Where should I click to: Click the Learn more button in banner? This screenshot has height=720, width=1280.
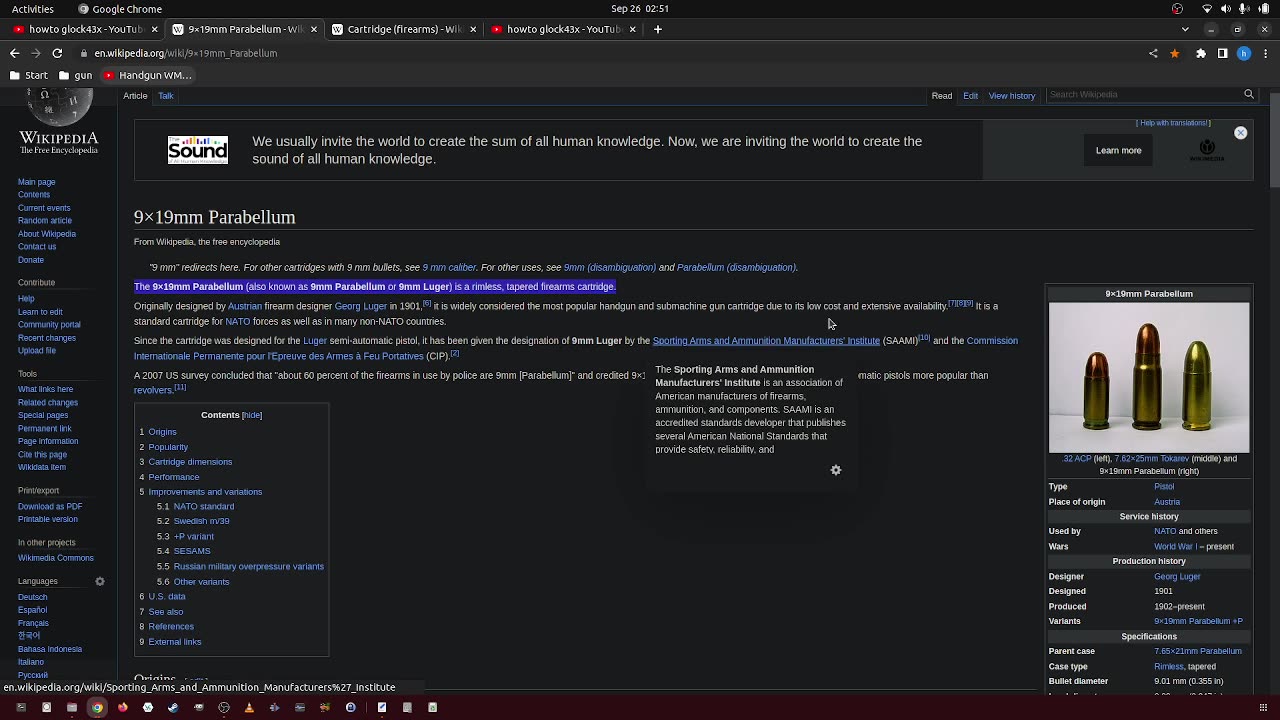pos(1118,150)
